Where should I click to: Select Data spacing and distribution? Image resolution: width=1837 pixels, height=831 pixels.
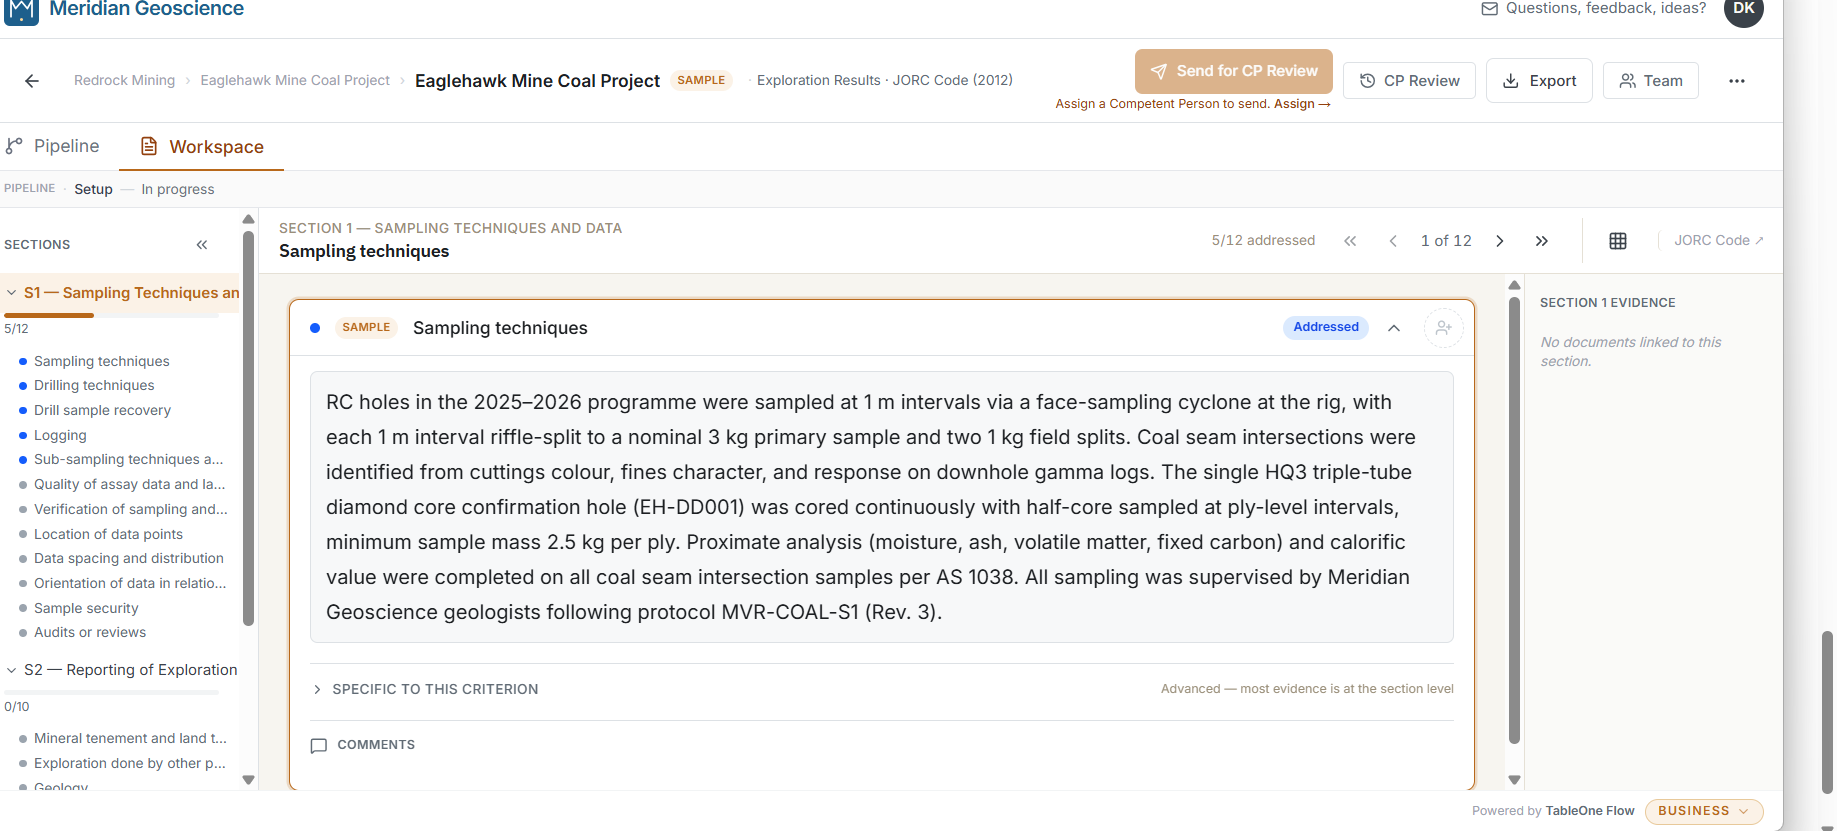(x=129, y=559)
